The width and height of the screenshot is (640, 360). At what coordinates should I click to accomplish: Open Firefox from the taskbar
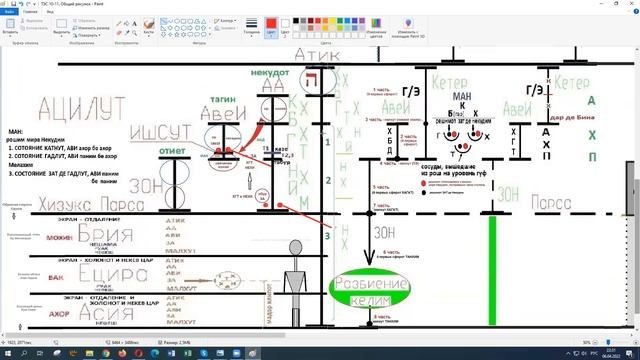(x=122, y=353)
